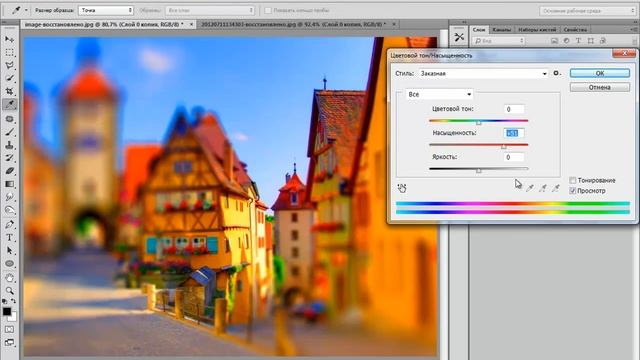Select the Hand tool
This screenshot has height=360, width=640.
(9, 278)
